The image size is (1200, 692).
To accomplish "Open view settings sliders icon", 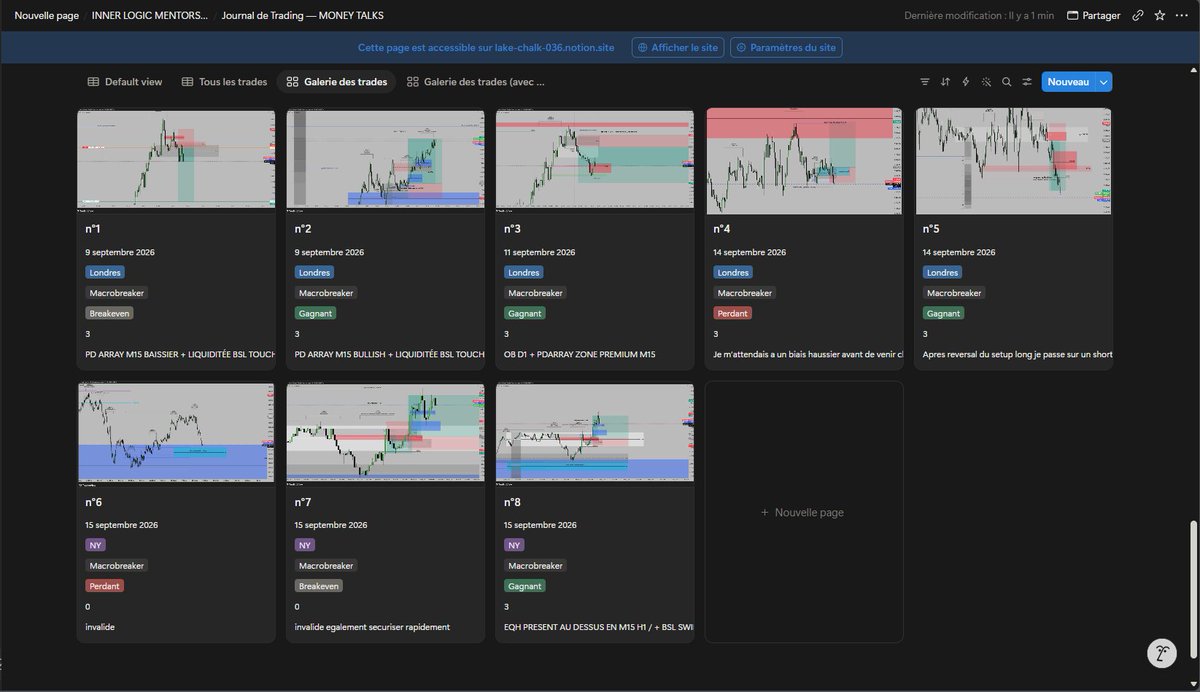I will pos(1027,82).
